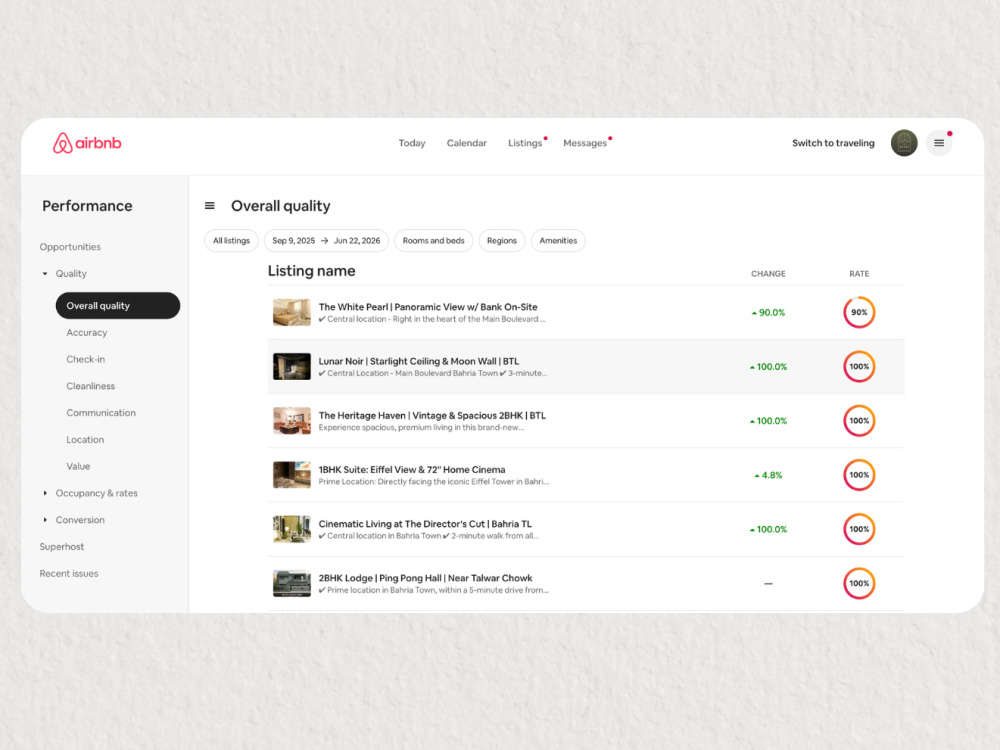Select Opportunities in the sidebar
Image resolution: width=1000 pixels, height=750 pixels.
pos(70,247)
